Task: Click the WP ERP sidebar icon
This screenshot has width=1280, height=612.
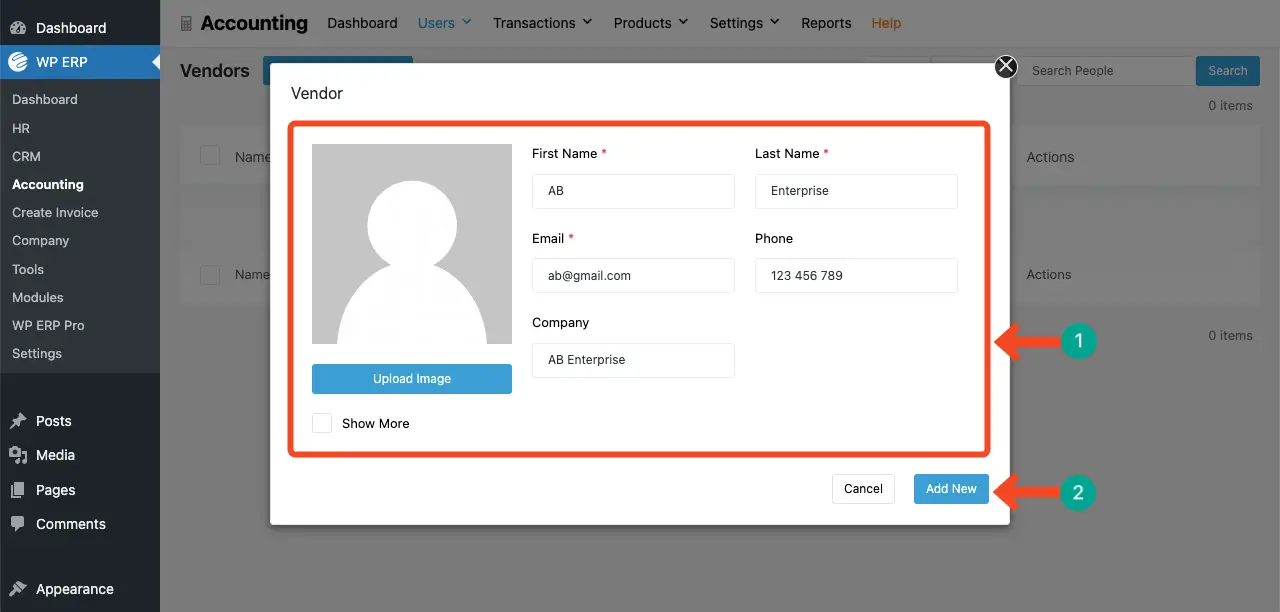Action: 18,62
